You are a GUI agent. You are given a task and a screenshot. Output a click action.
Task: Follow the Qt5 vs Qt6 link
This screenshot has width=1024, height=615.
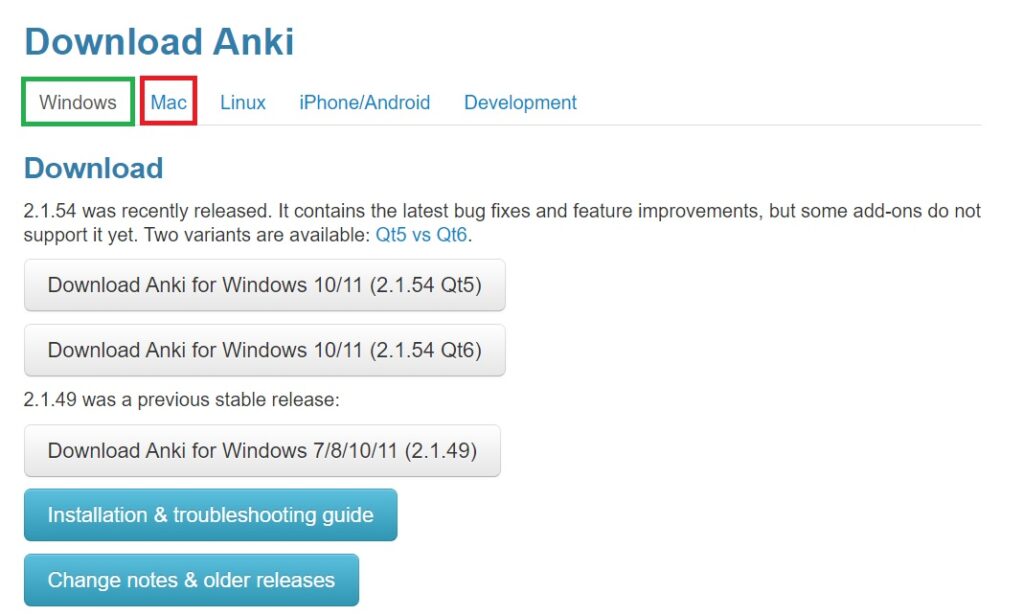click(x=422, y=236)
